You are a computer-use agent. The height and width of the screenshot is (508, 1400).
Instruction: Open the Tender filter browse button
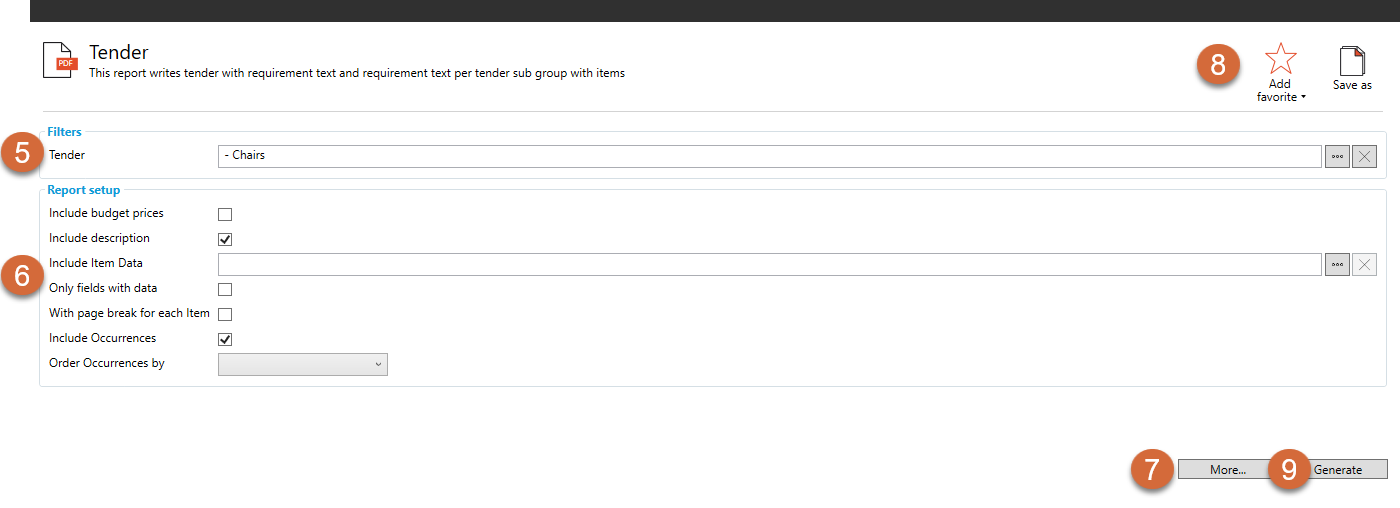1337,156
